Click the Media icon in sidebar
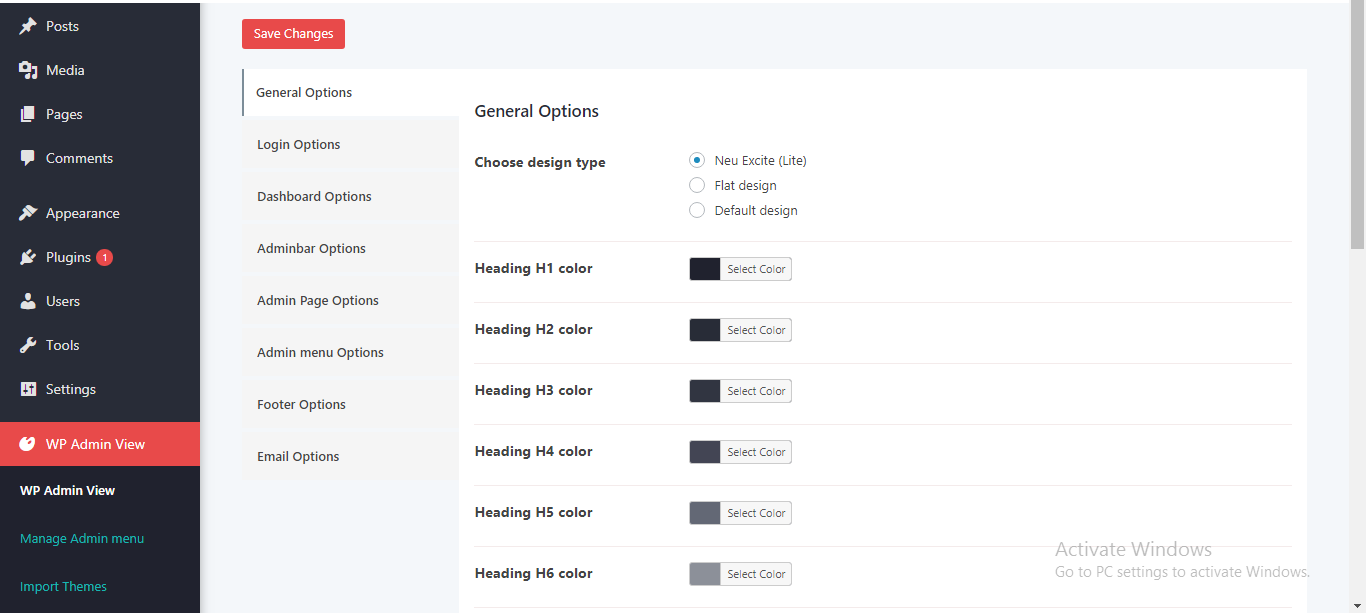Viewport: 1366px width, 613px height. click(x=28, y=70)
